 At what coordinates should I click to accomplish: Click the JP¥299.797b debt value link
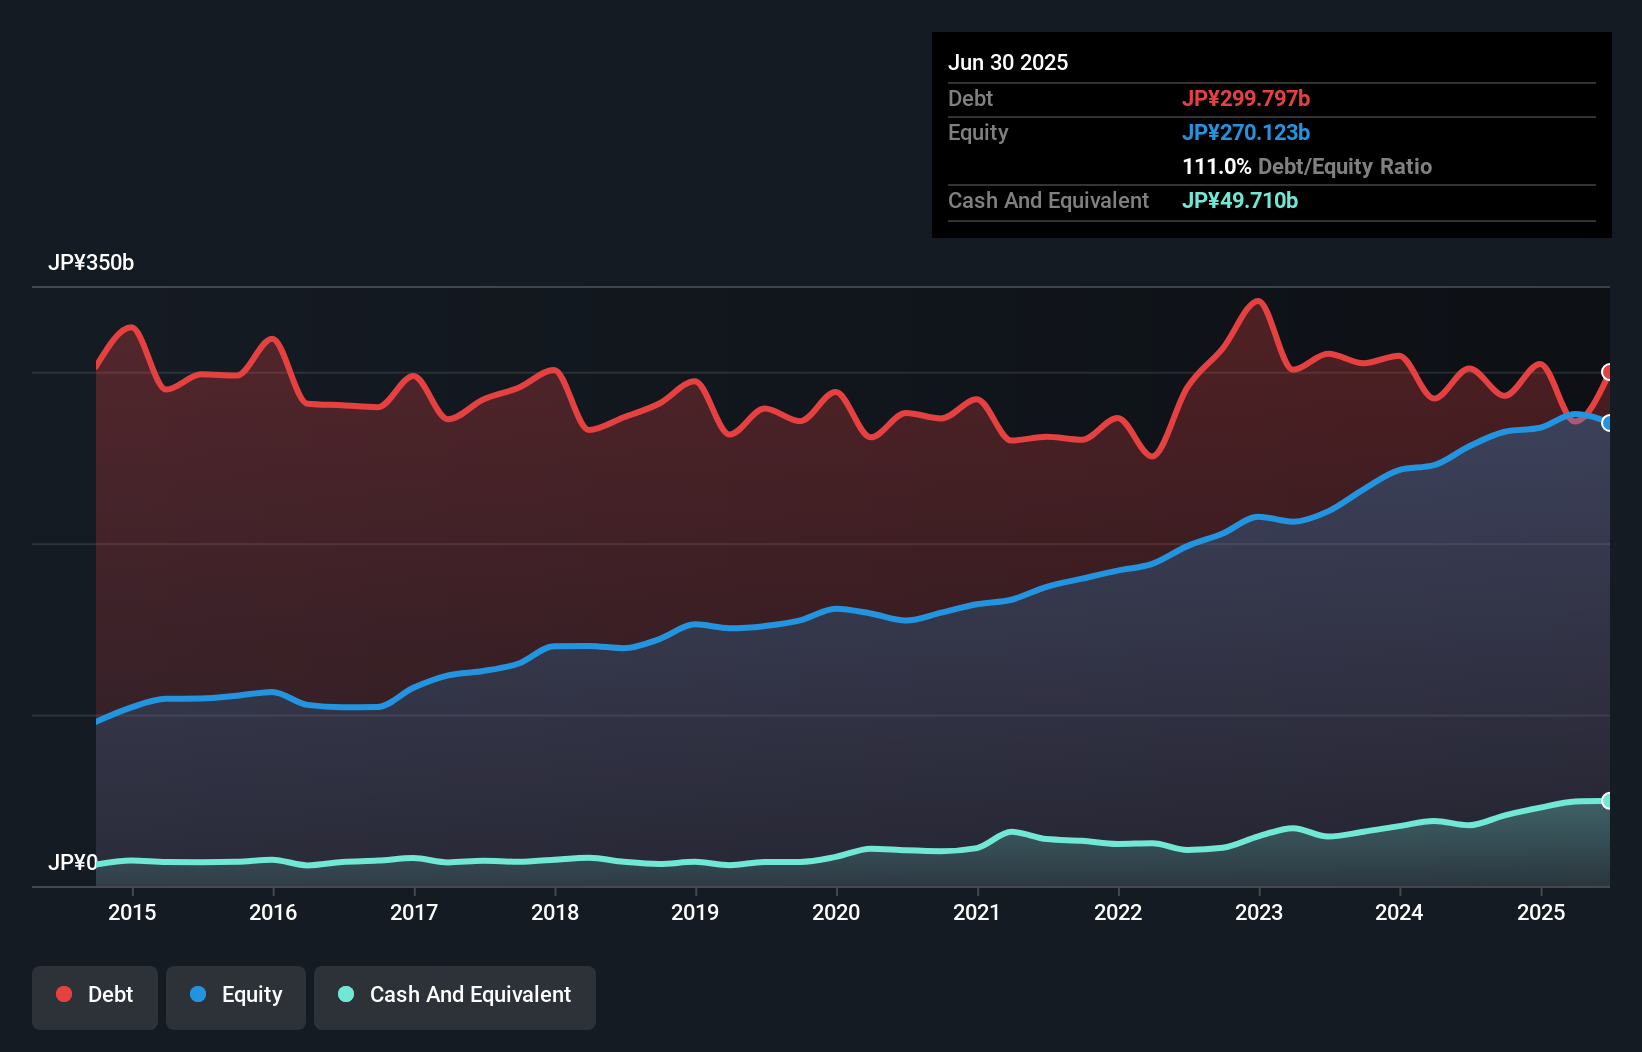coord(1248,98)
